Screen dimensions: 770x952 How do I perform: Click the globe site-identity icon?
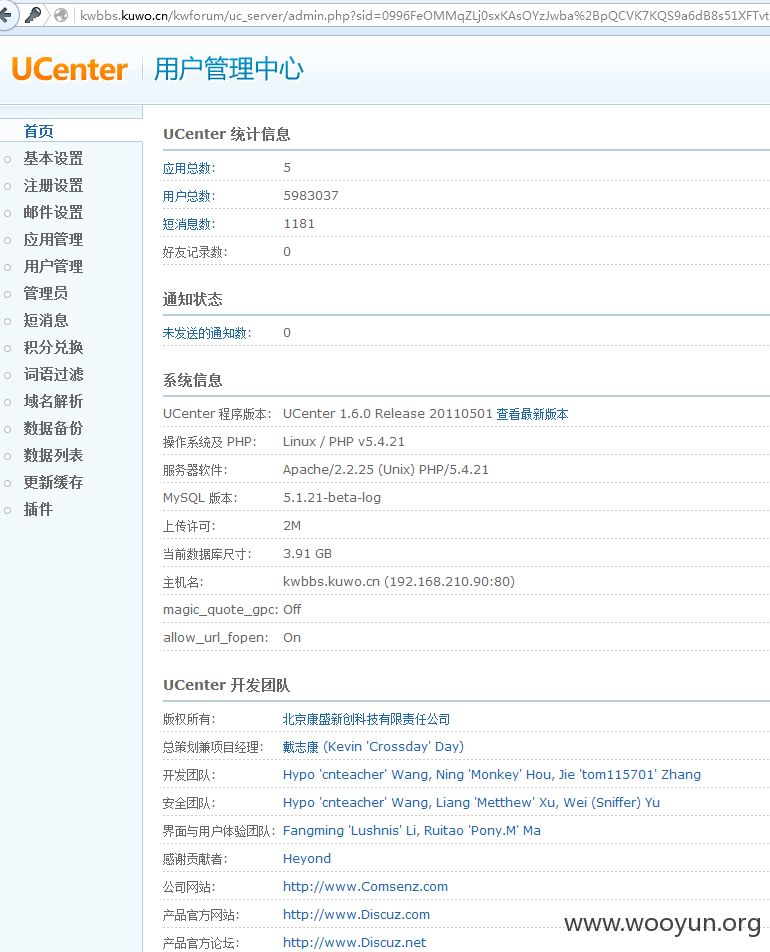[61, 15]
